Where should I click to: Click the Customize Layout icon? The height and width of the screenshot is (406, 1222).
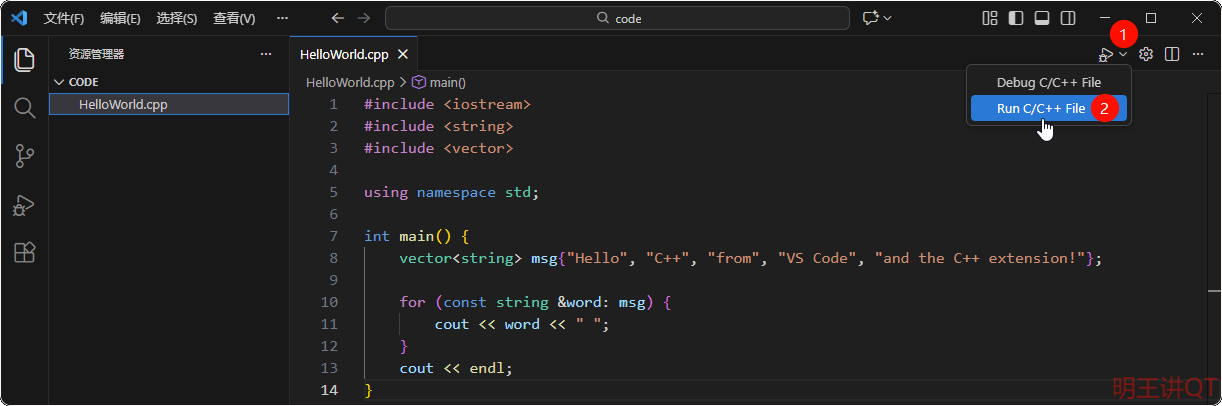coord(990,18)
